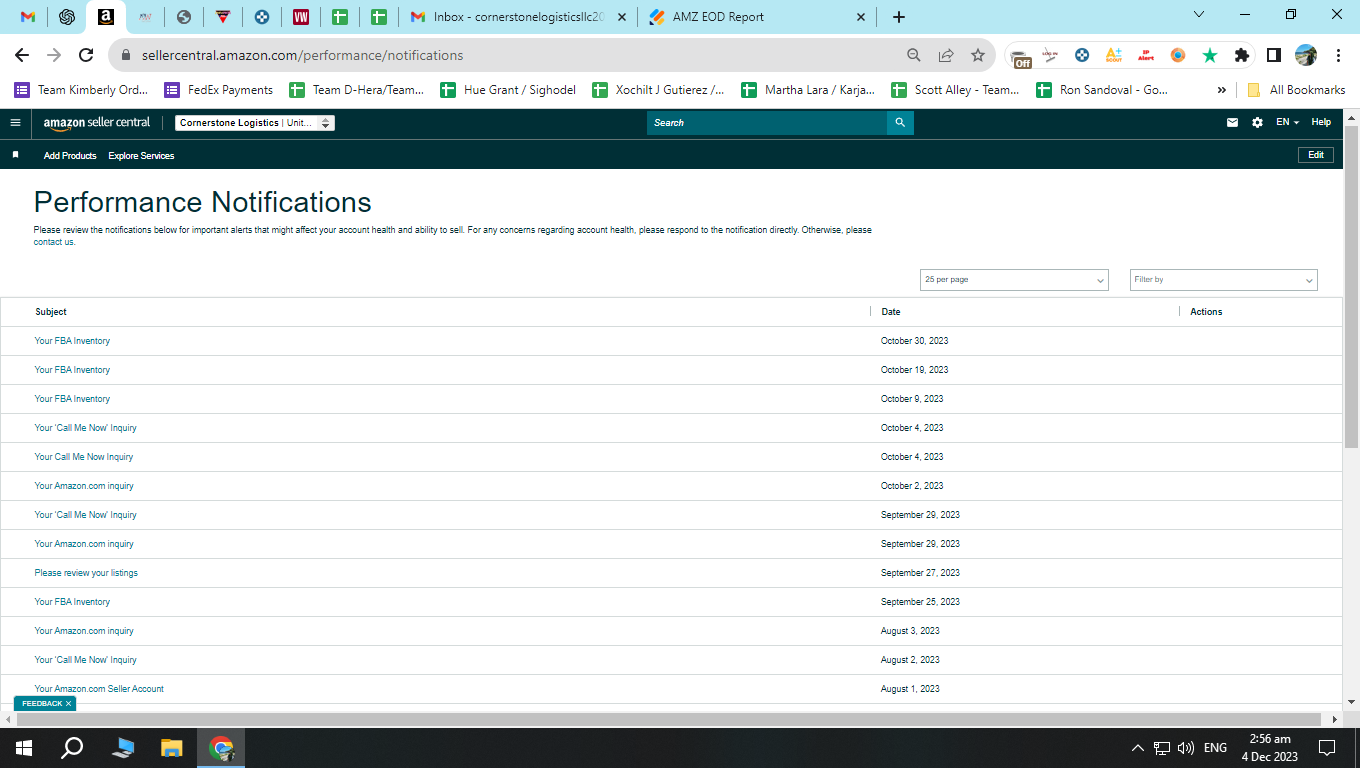Click the Amazon Seller Central logo

(97, 123)
